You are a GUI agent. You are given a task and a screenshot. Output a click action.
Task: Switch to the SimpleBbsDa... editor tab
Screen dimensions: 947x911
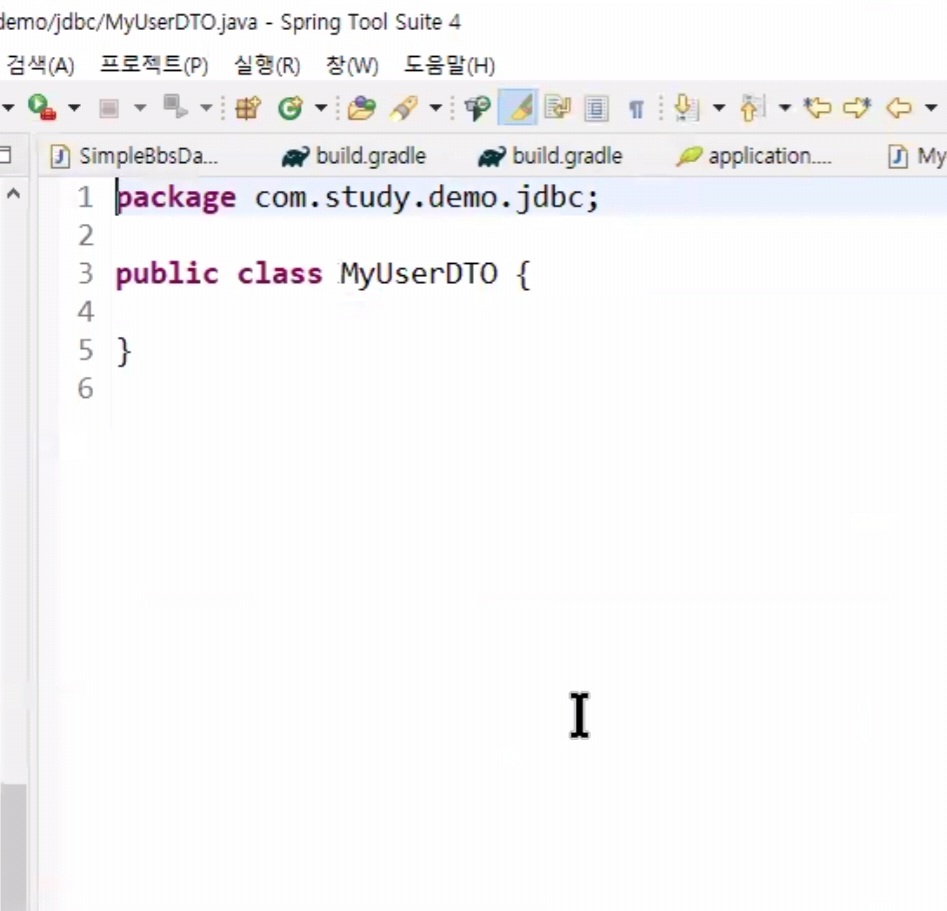coord(134,156)
